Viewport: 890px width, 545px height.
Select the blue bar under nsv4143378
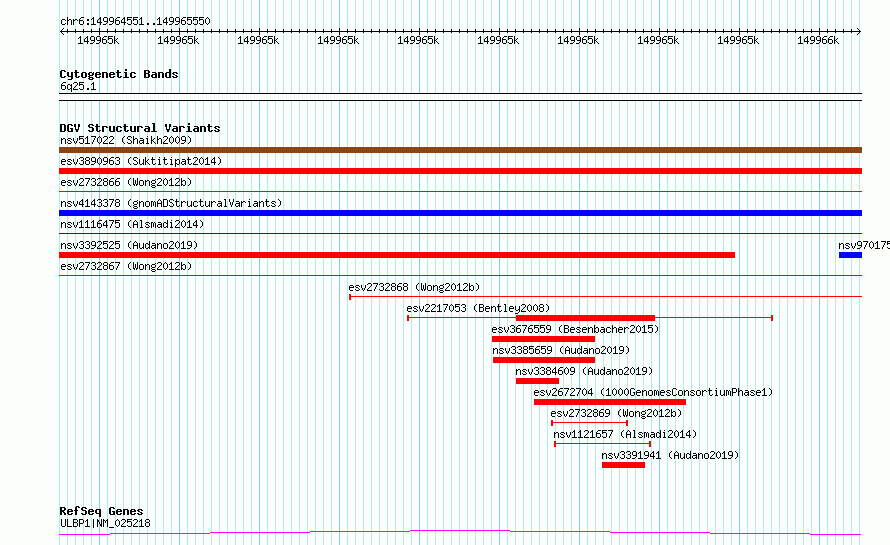(x=460, y=213)
